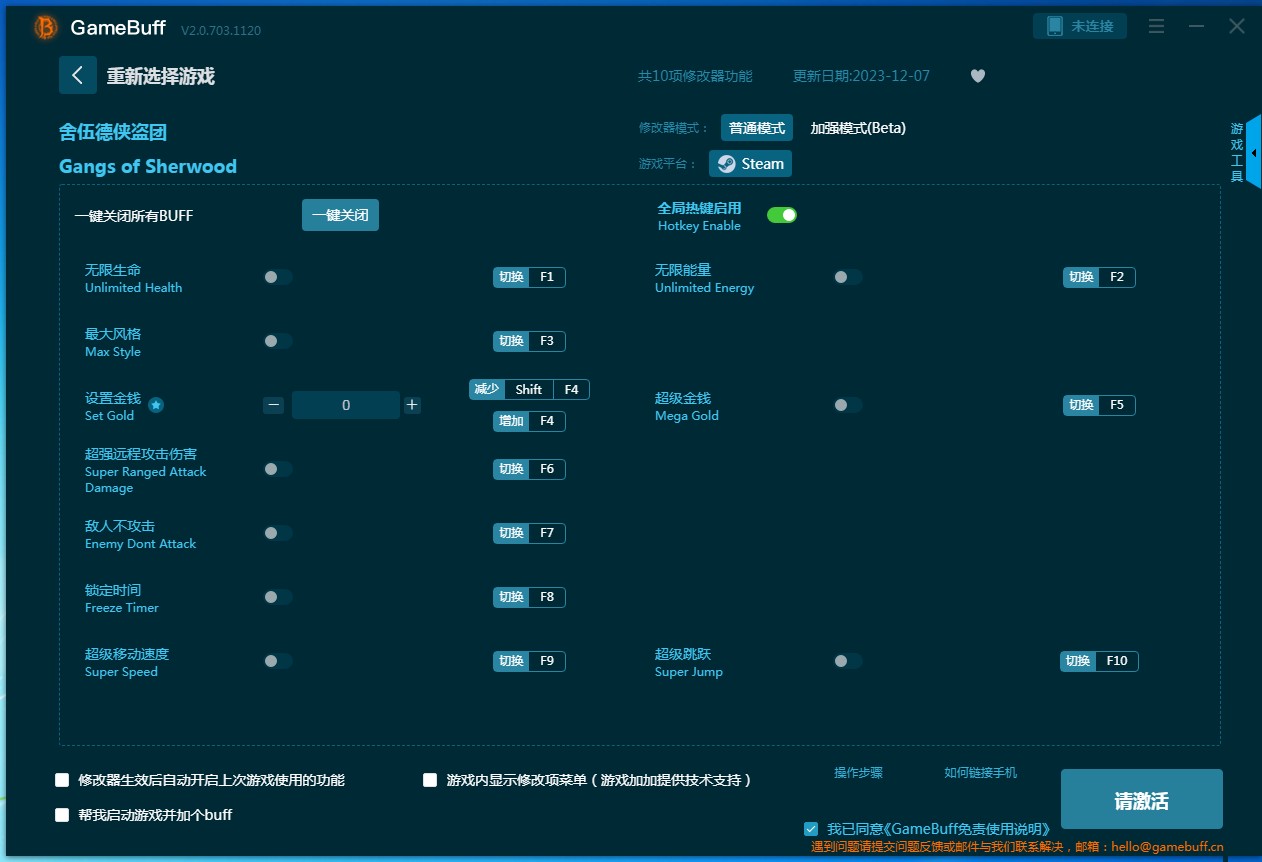The image size is (1262, 862).
Task: Switch to enhanced mode (Beta) tab
Action: [858, 128]
